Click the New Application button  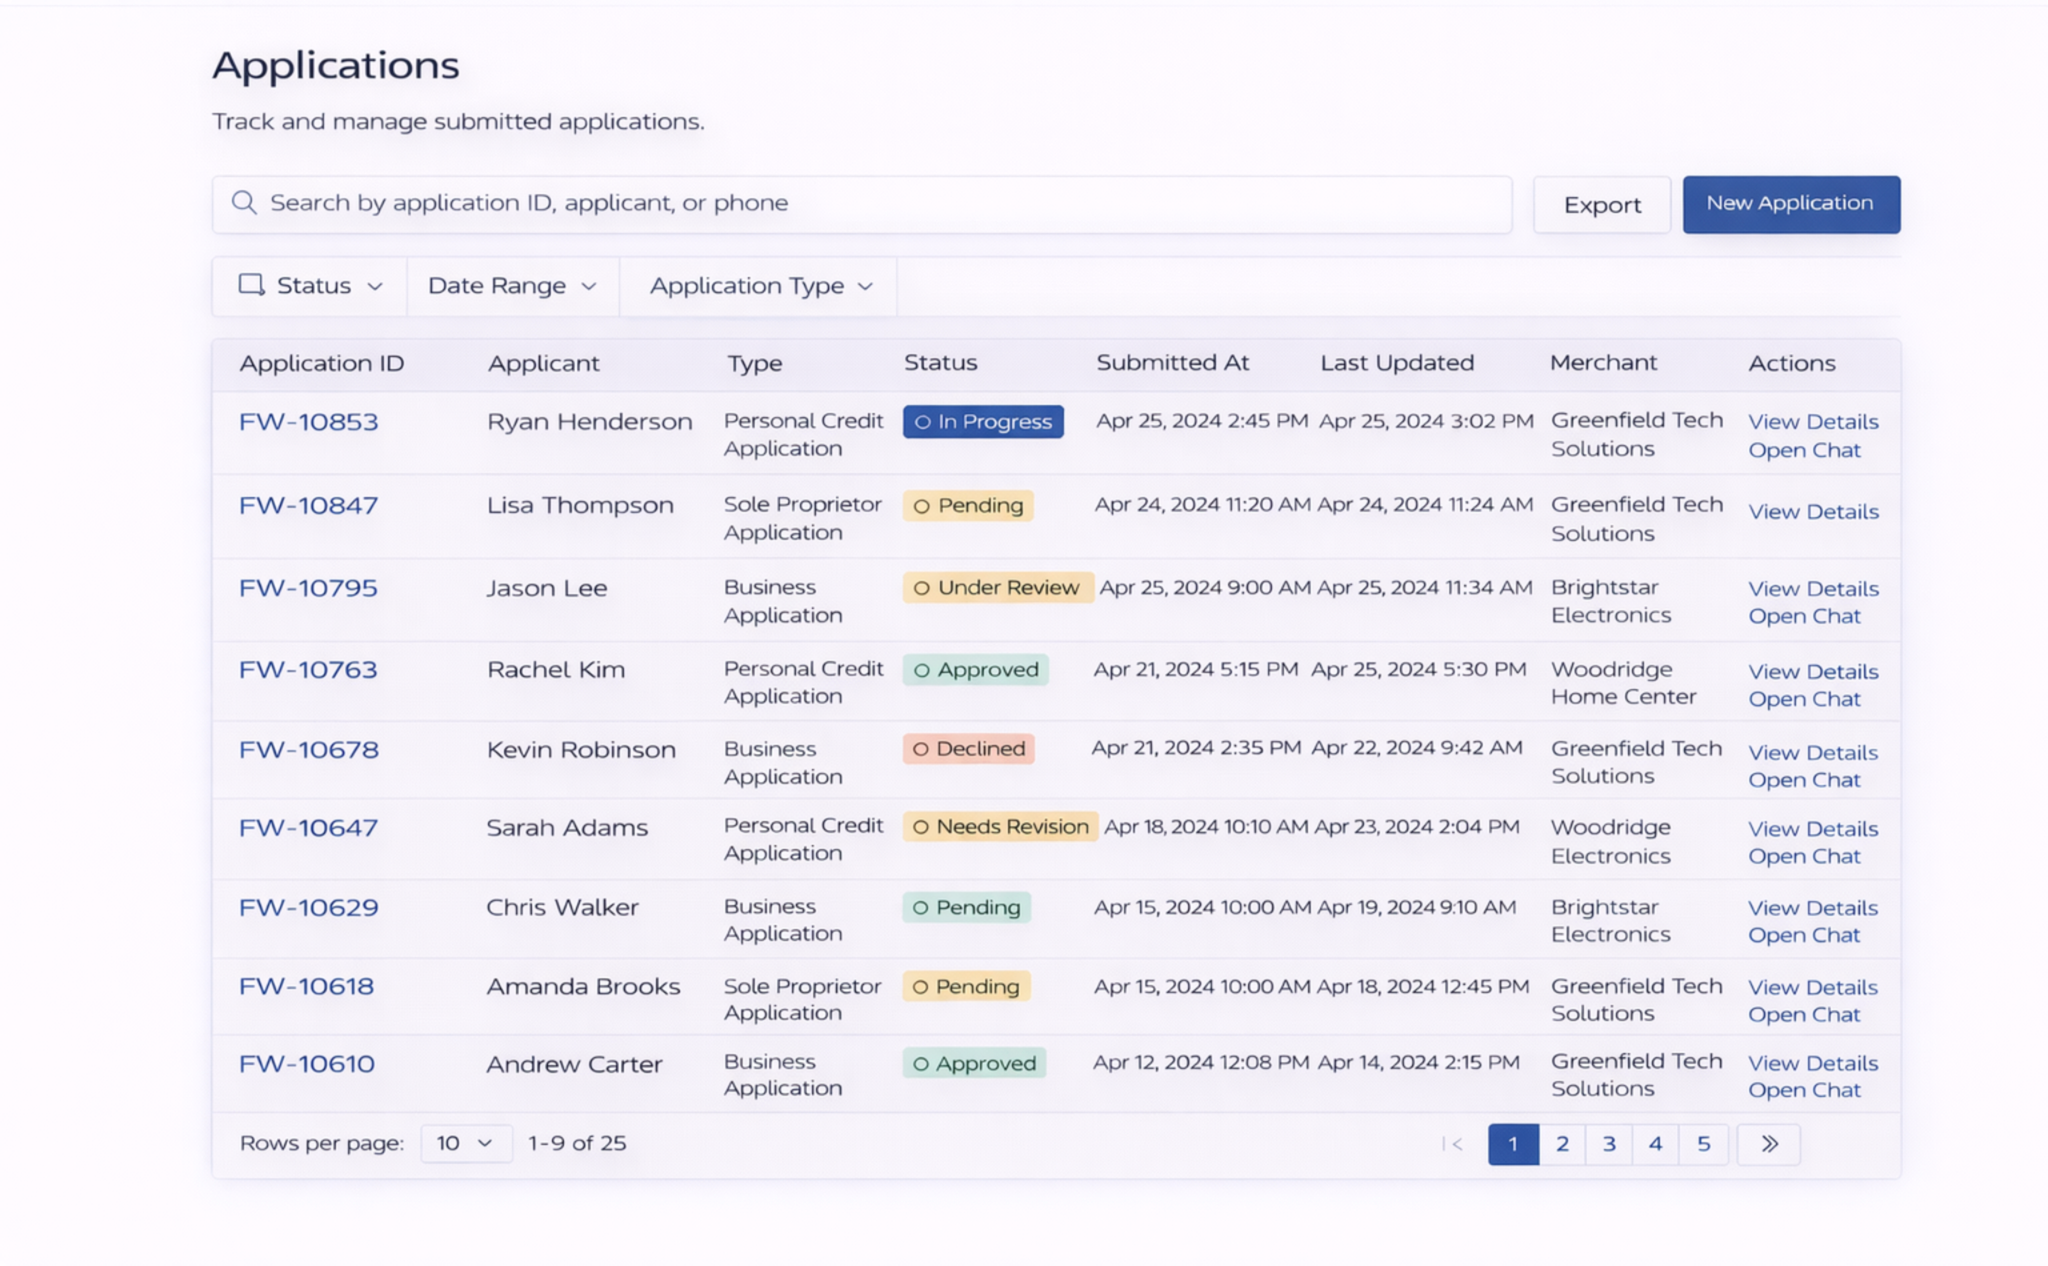[1790, 203]
